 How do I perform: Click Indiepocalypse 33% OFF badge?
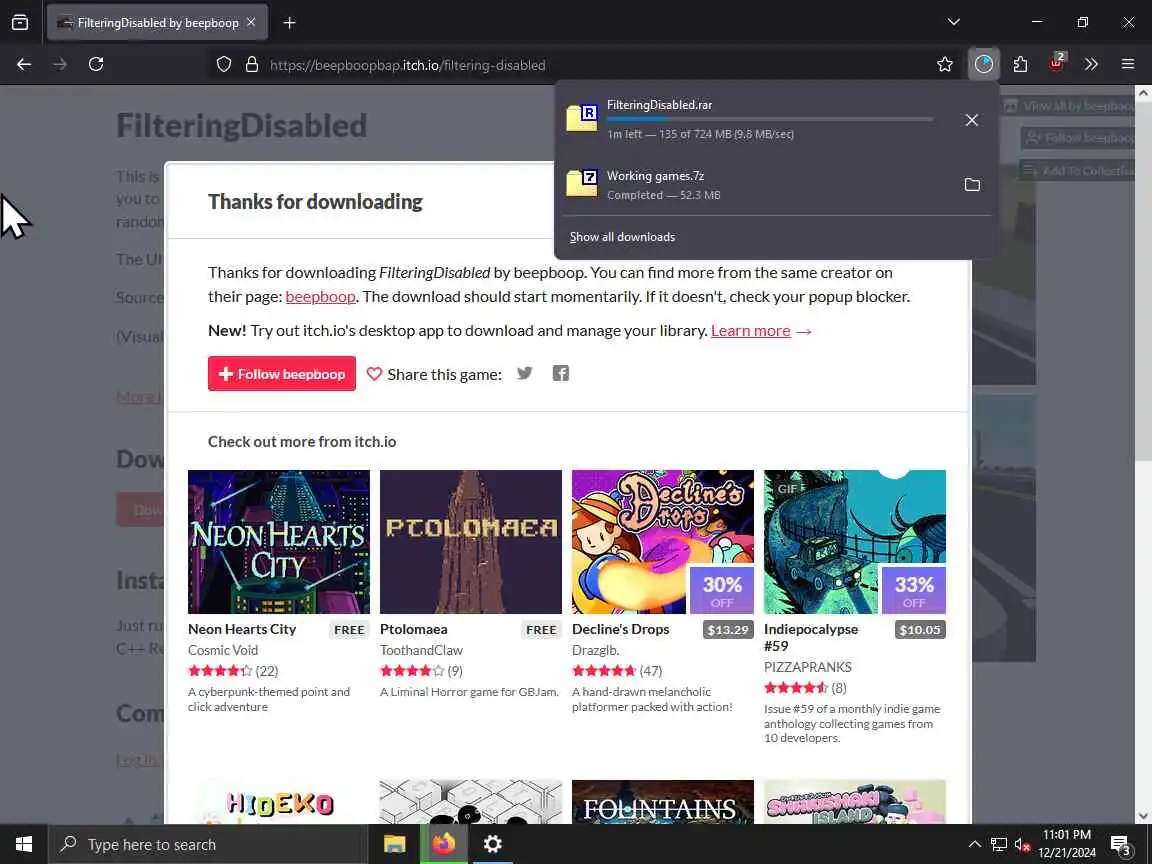[x=913, y=590]
